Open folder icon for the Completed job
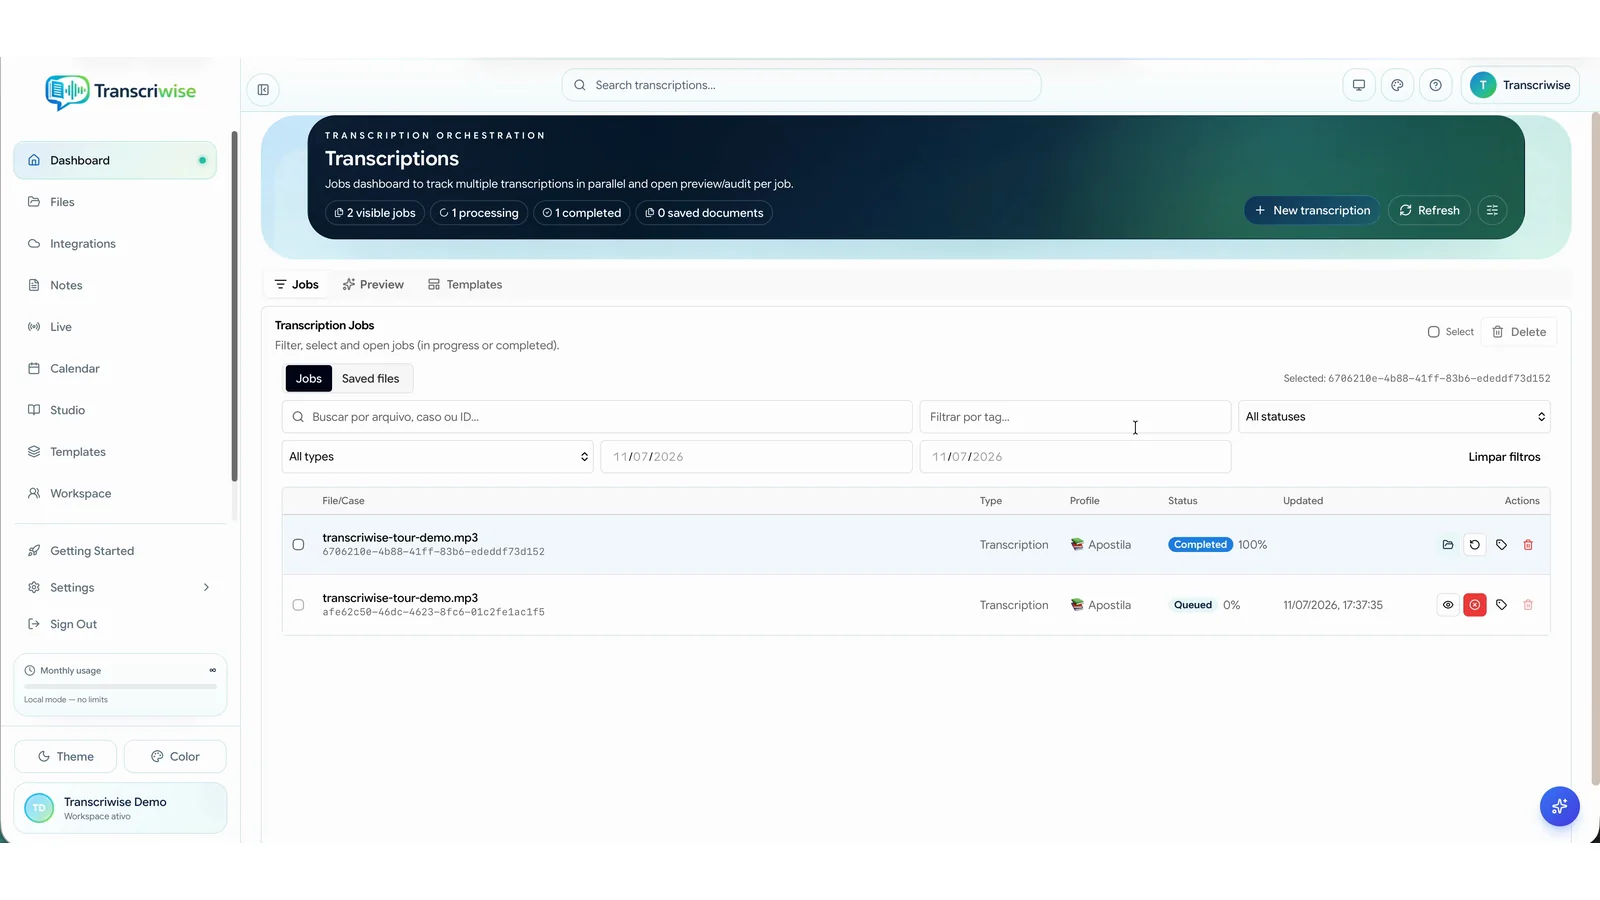This screenshot has width=1600, height=900. click(1448, 545)
